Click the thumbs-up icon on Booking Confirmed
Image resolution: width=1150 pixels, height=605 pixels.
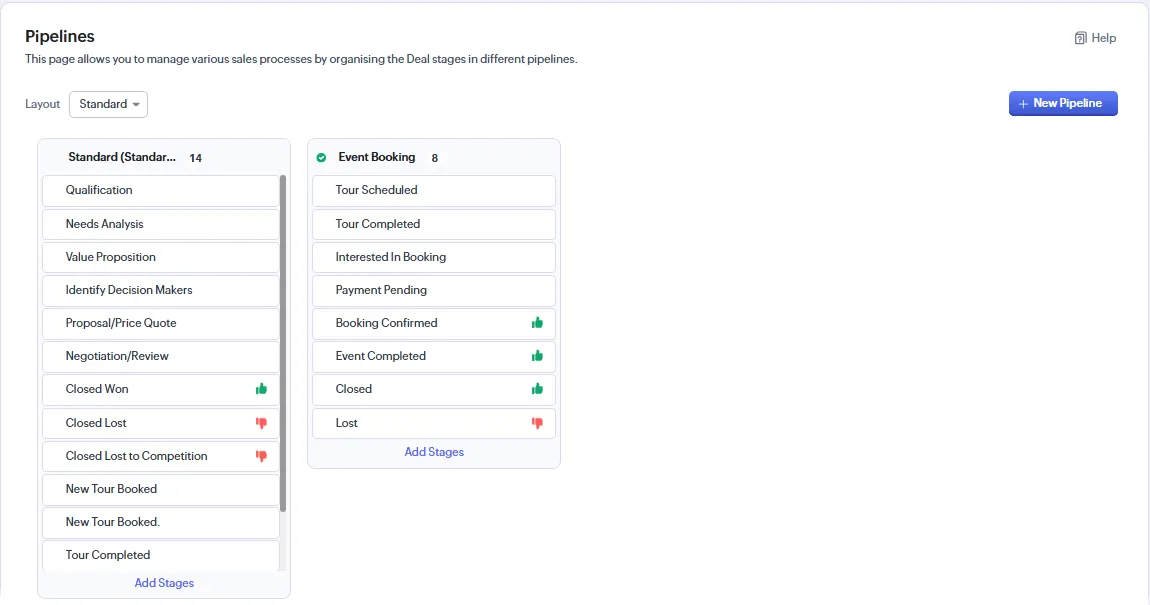pos(537,323)
